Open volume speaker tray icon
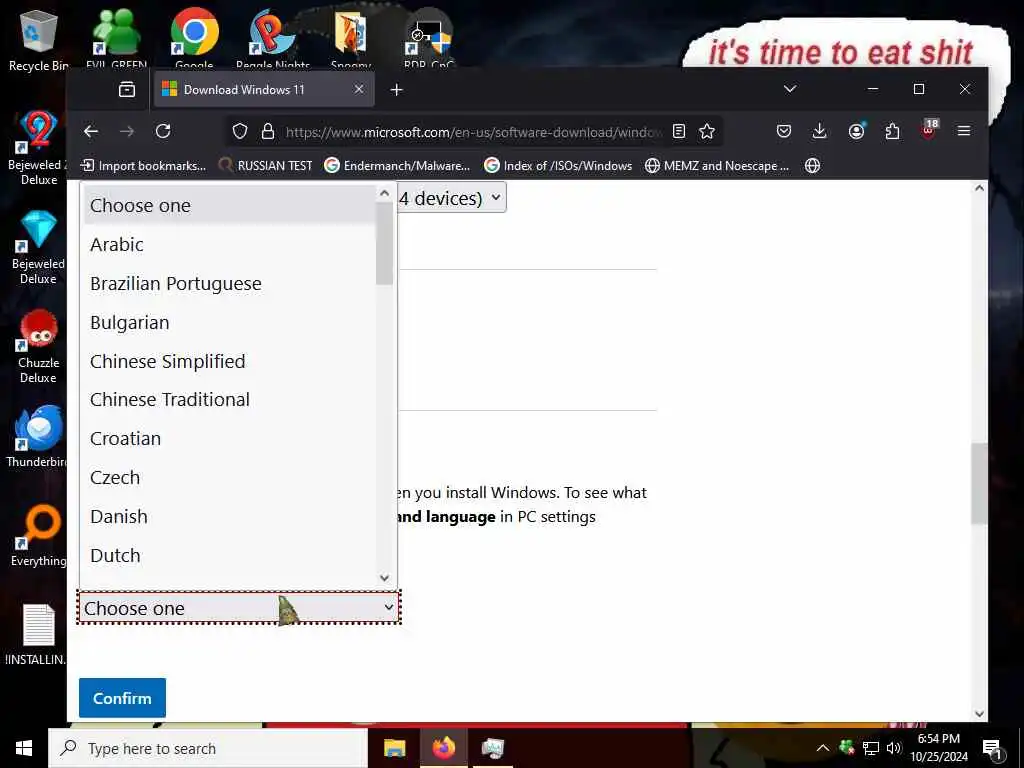1024x768 pixels. click(x=893, y=748)
